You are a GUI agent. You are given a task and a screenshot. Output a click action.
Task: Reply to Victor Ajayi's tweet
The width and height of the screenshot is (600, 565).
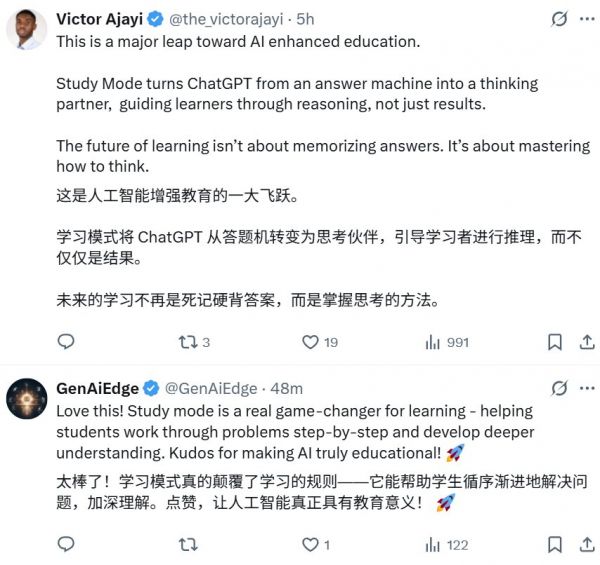[x=66, y=342]
